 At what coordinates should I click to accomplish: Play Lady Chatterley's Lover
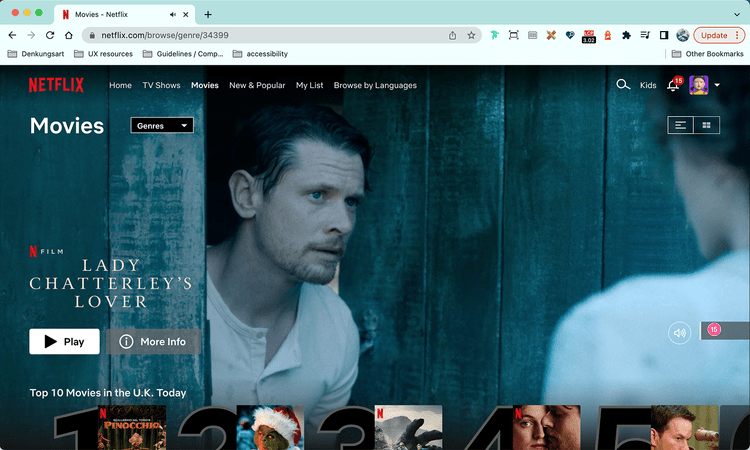click(65, 341)
